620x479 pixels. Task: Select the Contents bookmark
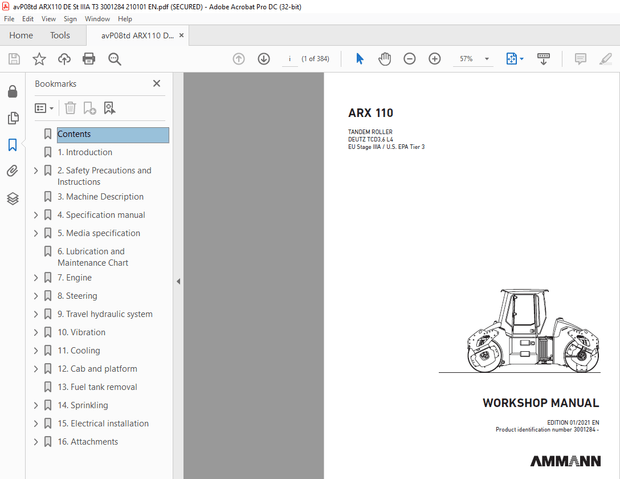point(113,134)
